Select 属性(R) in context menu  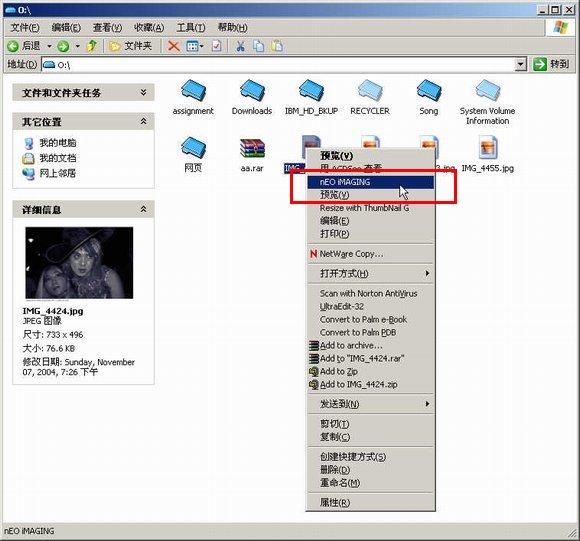(370, 502)
